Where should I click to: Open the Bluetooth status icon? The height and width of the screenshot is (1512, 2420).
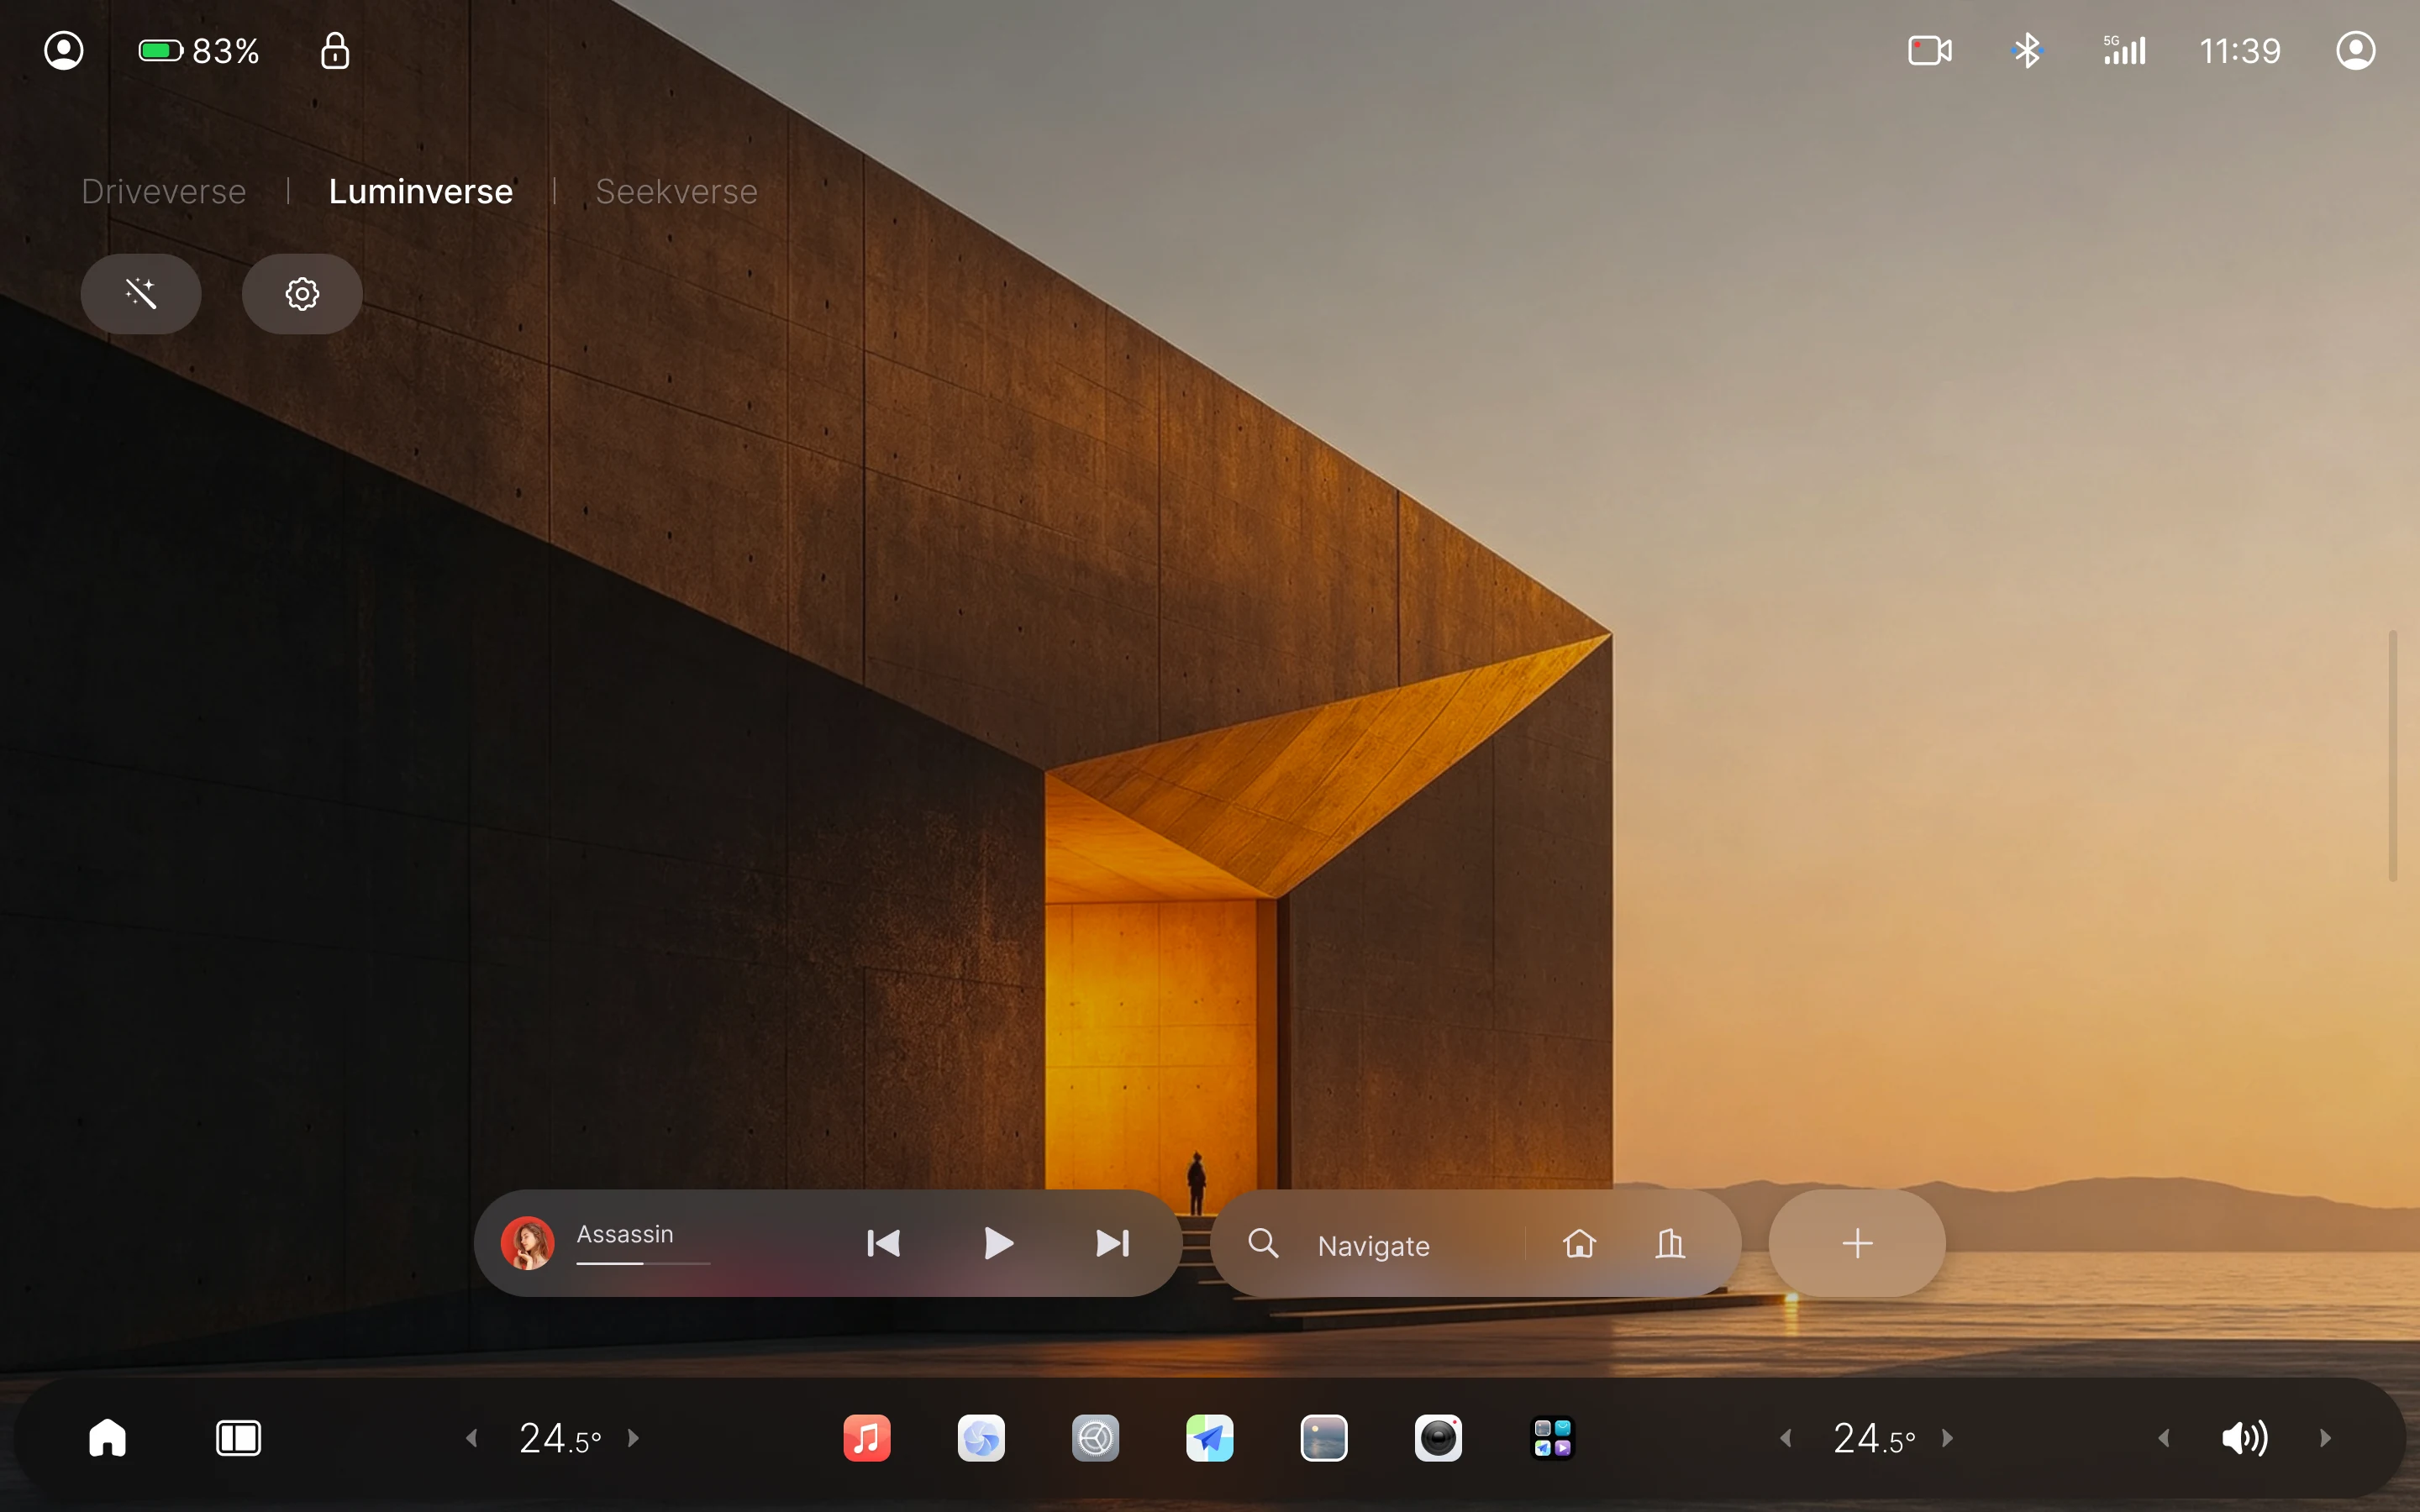point(2027,50)
